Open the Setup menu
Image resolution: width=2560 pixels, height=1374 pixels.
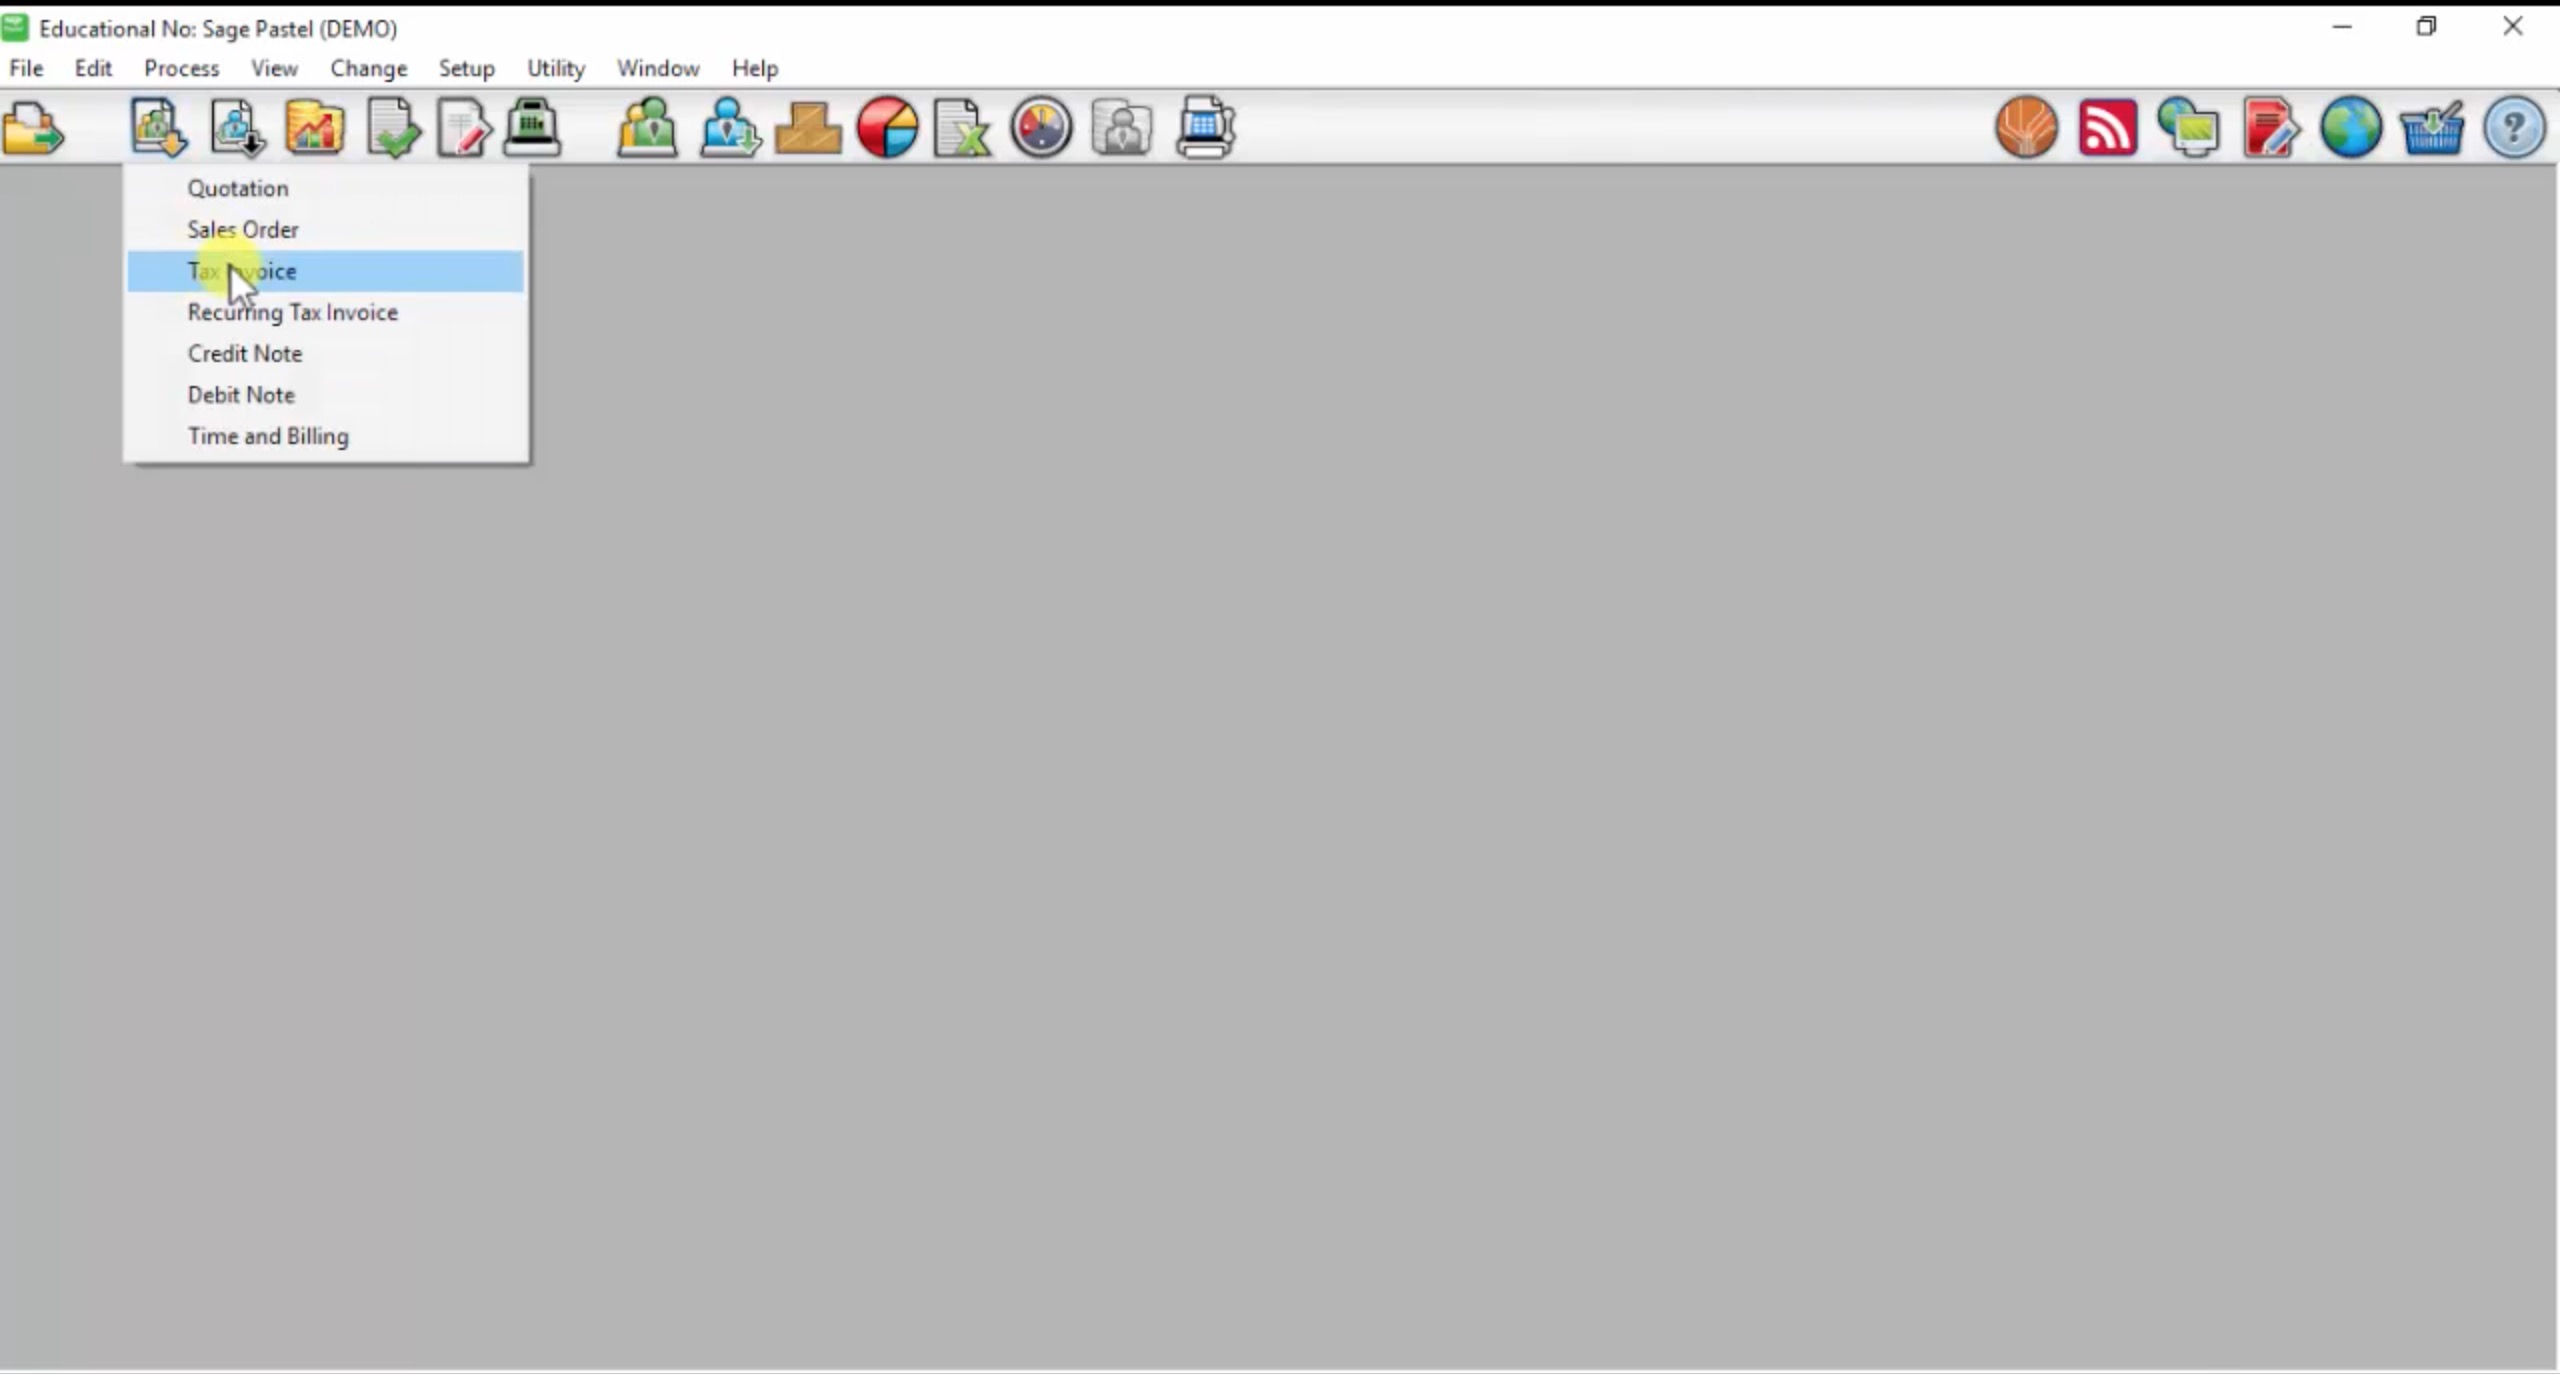coord(466,68)
